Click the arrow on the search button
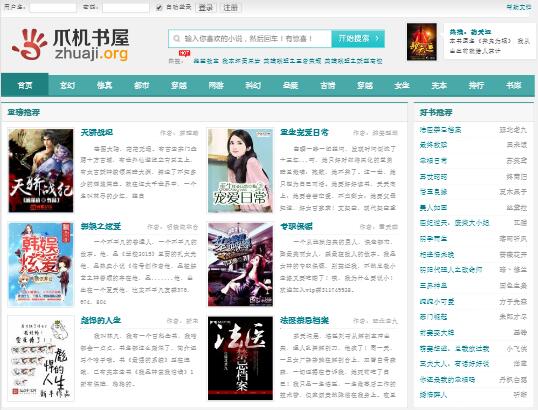Viewport: 538px width, 410px height. (x=377, y=38)
